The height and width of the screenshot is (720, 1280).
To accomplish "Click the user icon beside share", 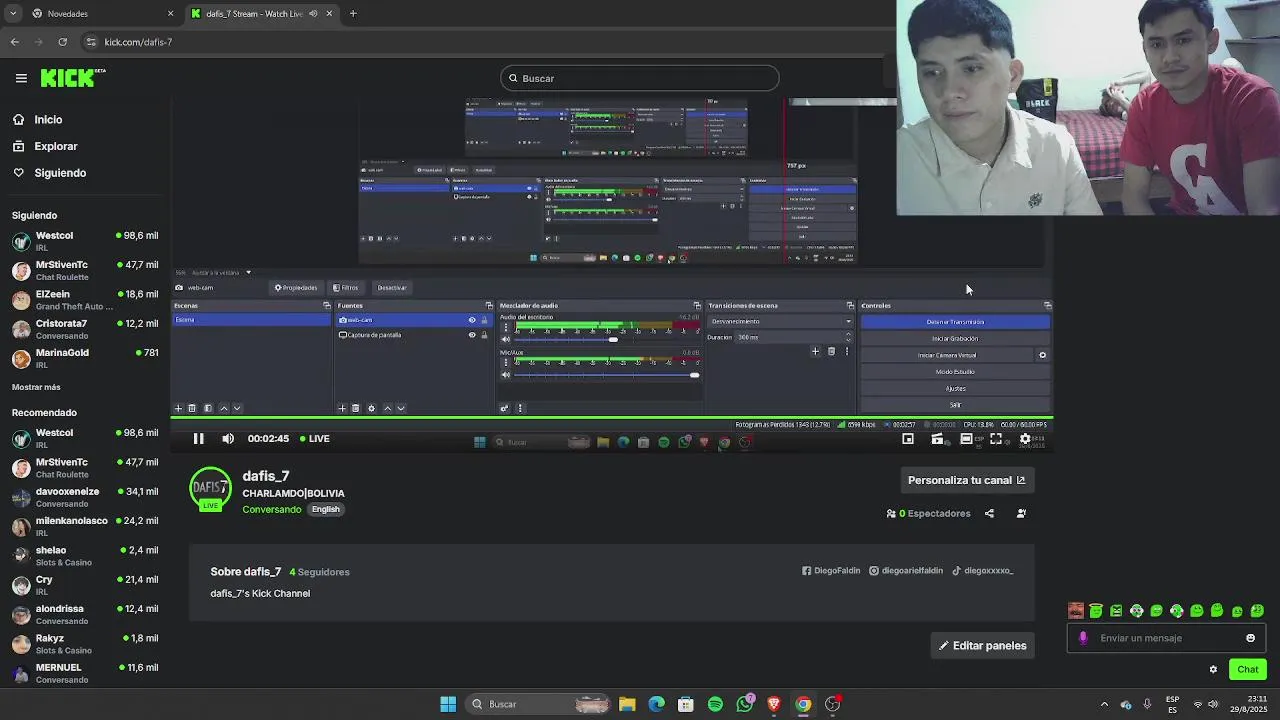I will tap(1021, 514).
